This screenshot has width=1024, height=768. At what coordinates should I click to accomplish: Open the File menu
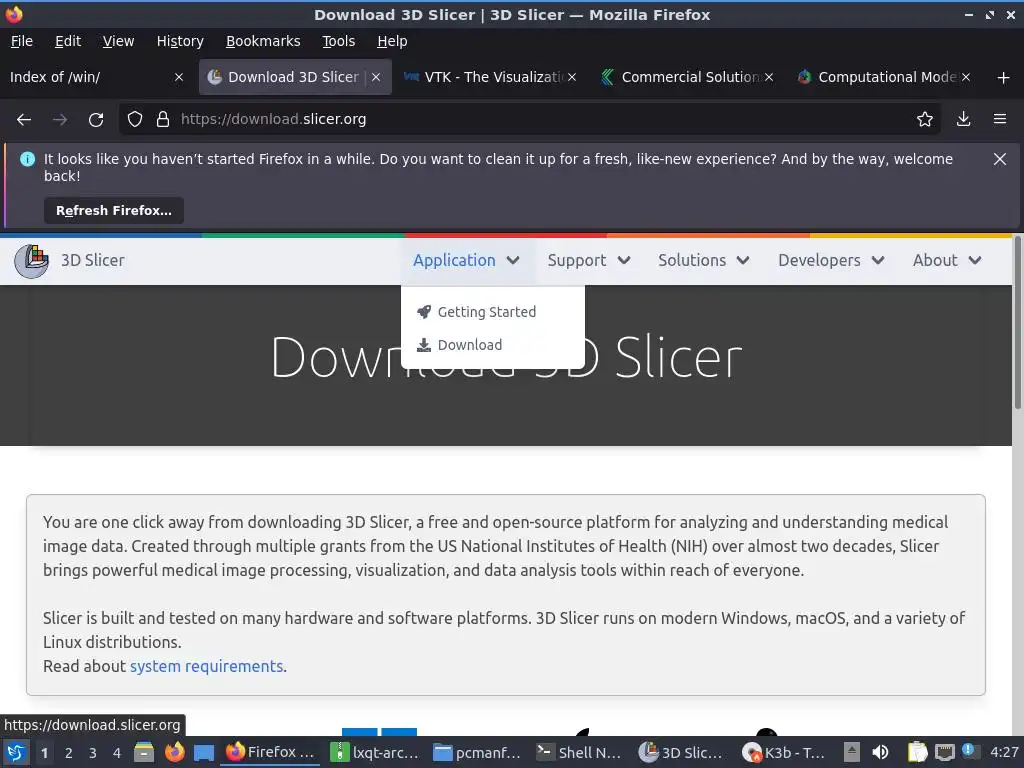[22, 41]
